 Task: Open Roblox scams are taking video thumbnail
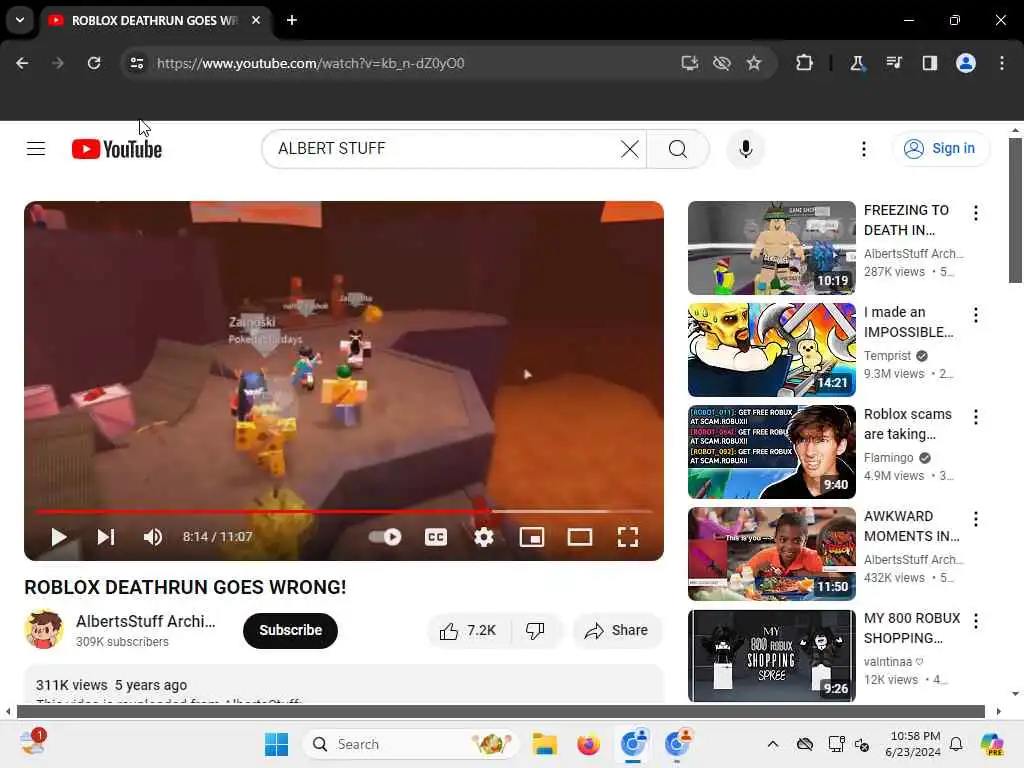tap(771, 452)
